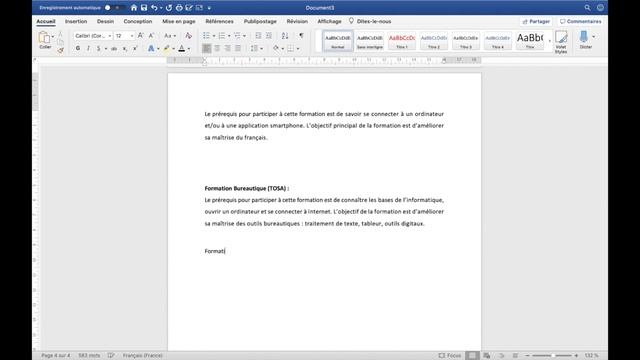
Task: Switch to the Révision tab
Action: coord(297,21)
